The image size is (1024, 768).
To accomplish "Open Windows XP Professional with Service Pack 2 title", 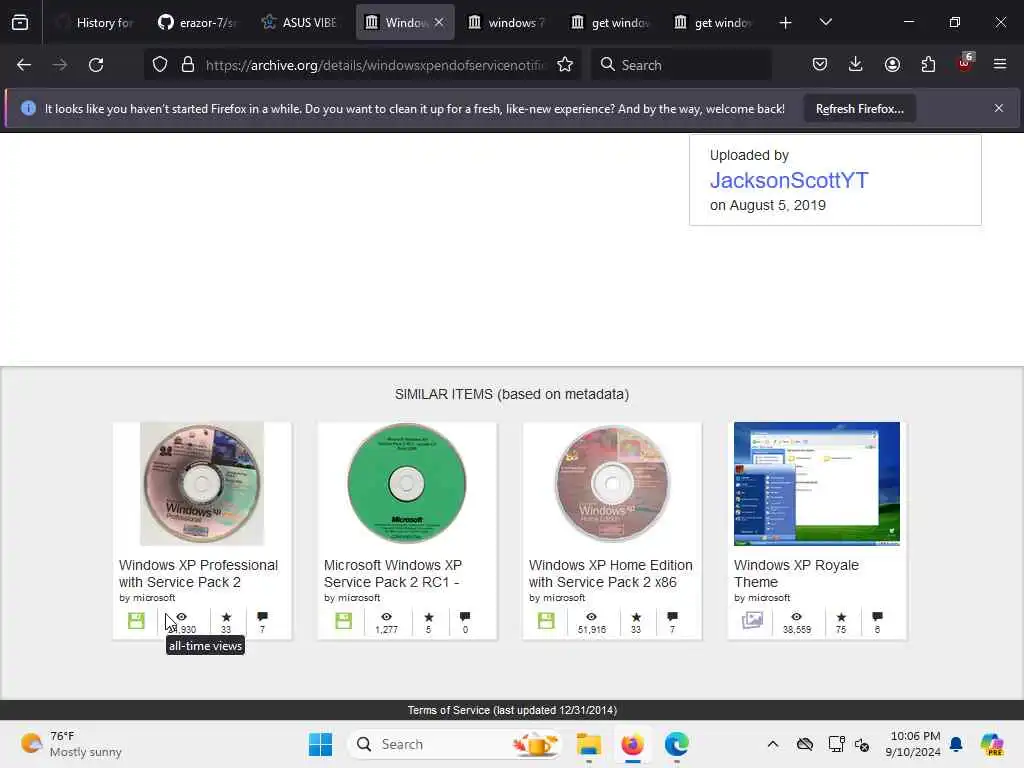I will click(198, 573).
